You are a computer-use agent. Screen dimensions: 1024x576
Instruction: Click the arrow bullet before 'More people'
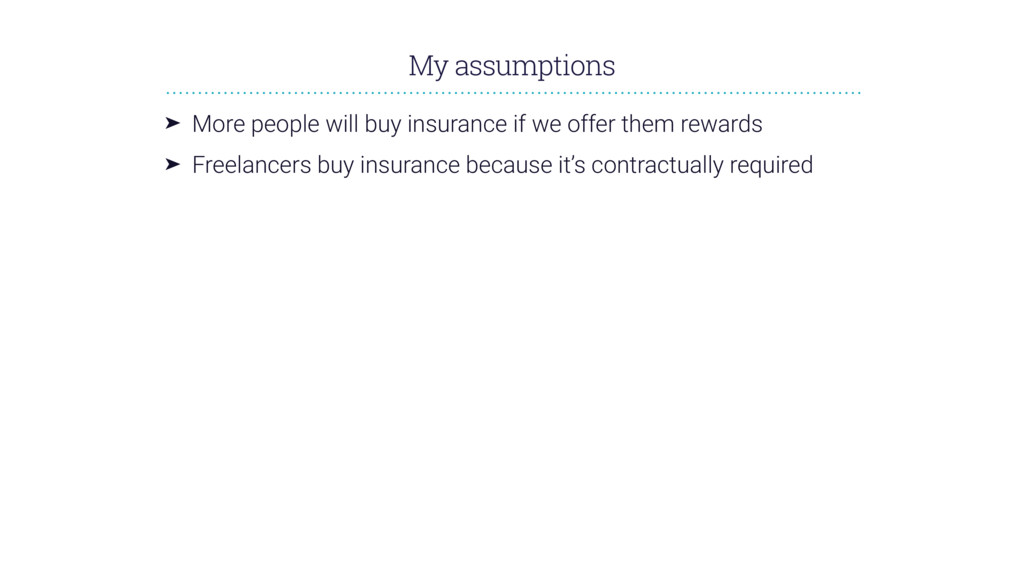click(x=172, y=123)
